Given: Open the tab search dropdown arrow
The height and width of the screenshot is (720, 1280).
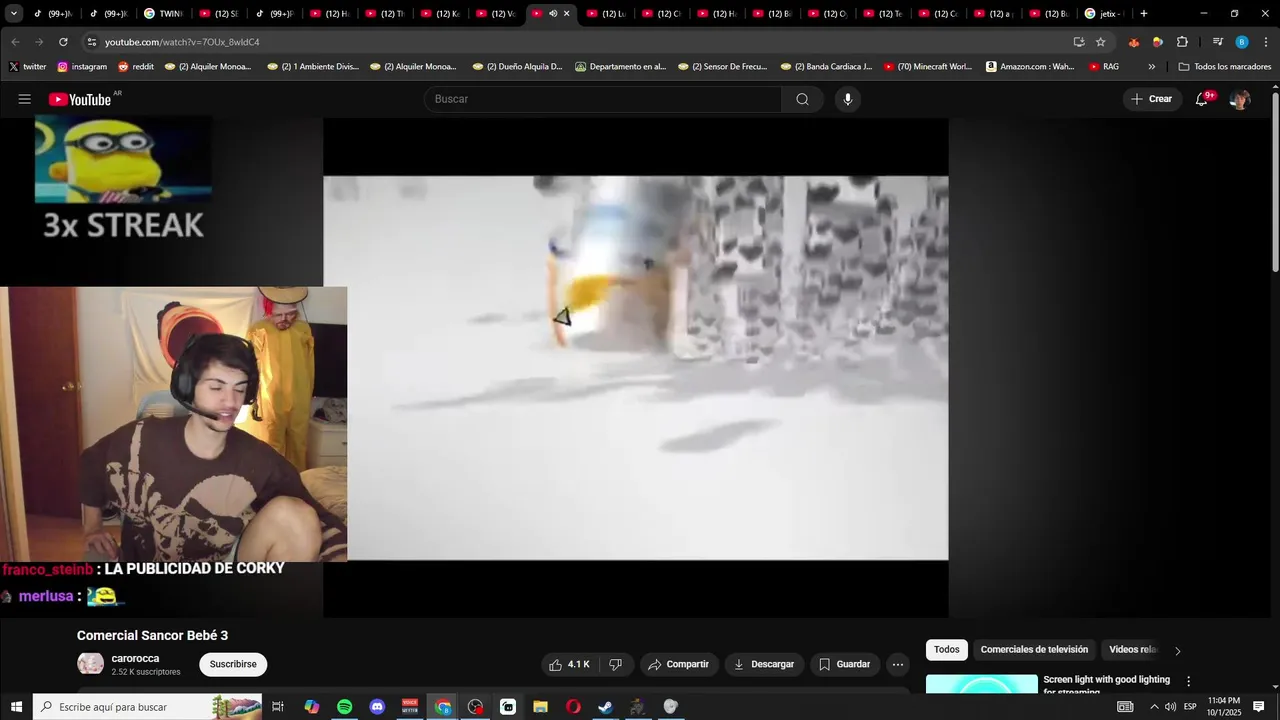Looking at the screenshot, I should (14, 14).
